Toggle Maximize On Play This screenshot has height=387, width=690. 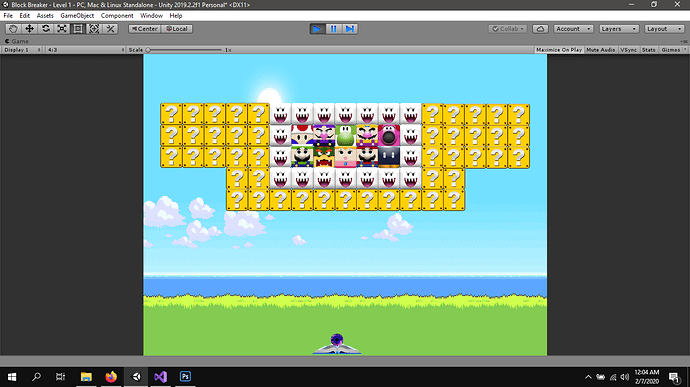pyautogui.click(x=559, y=50)
